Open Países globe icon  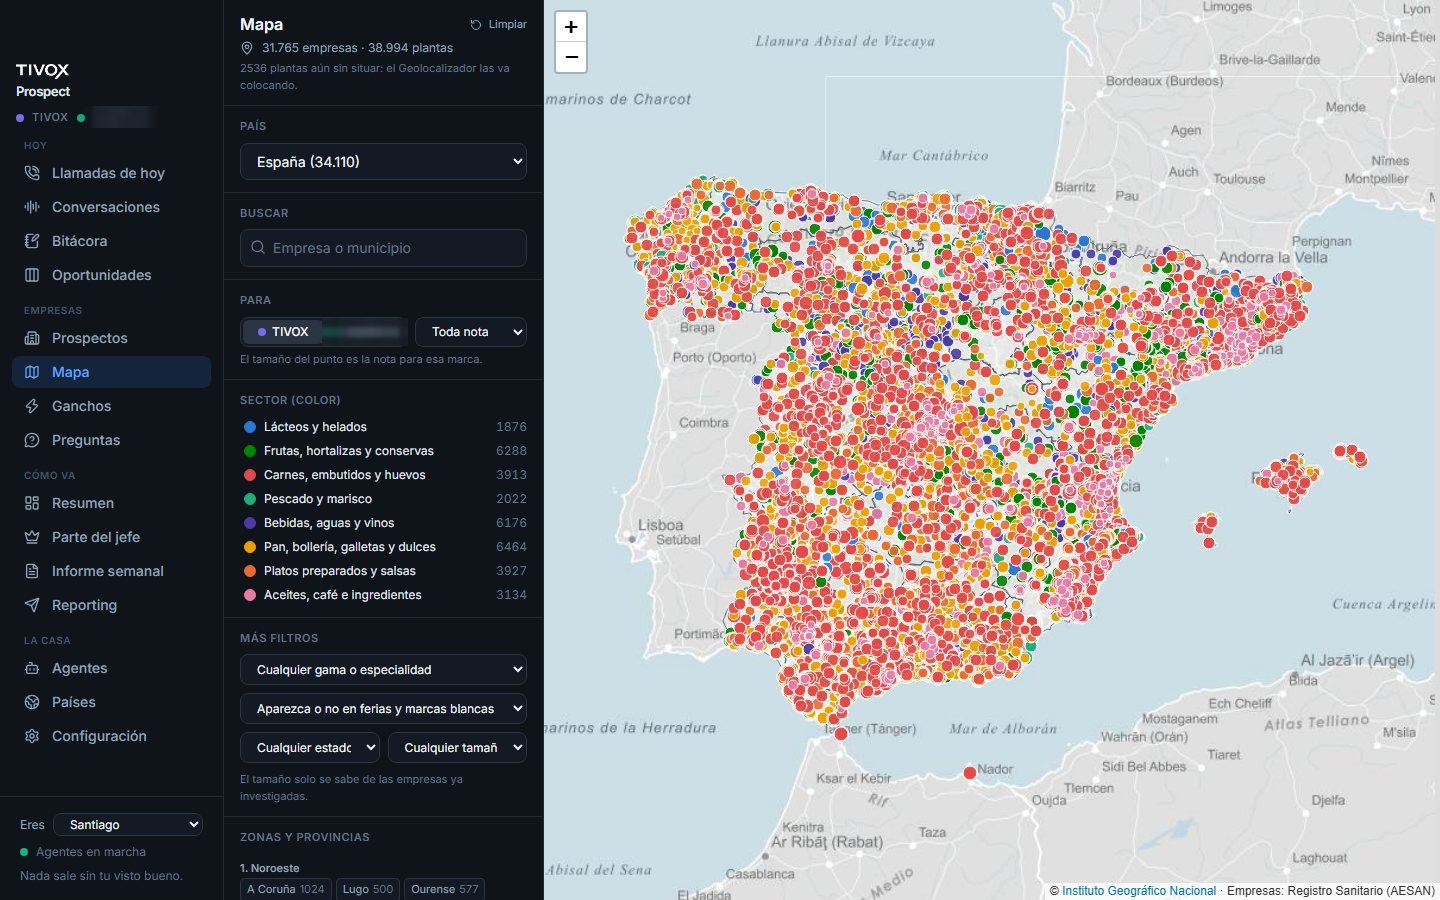32,702
